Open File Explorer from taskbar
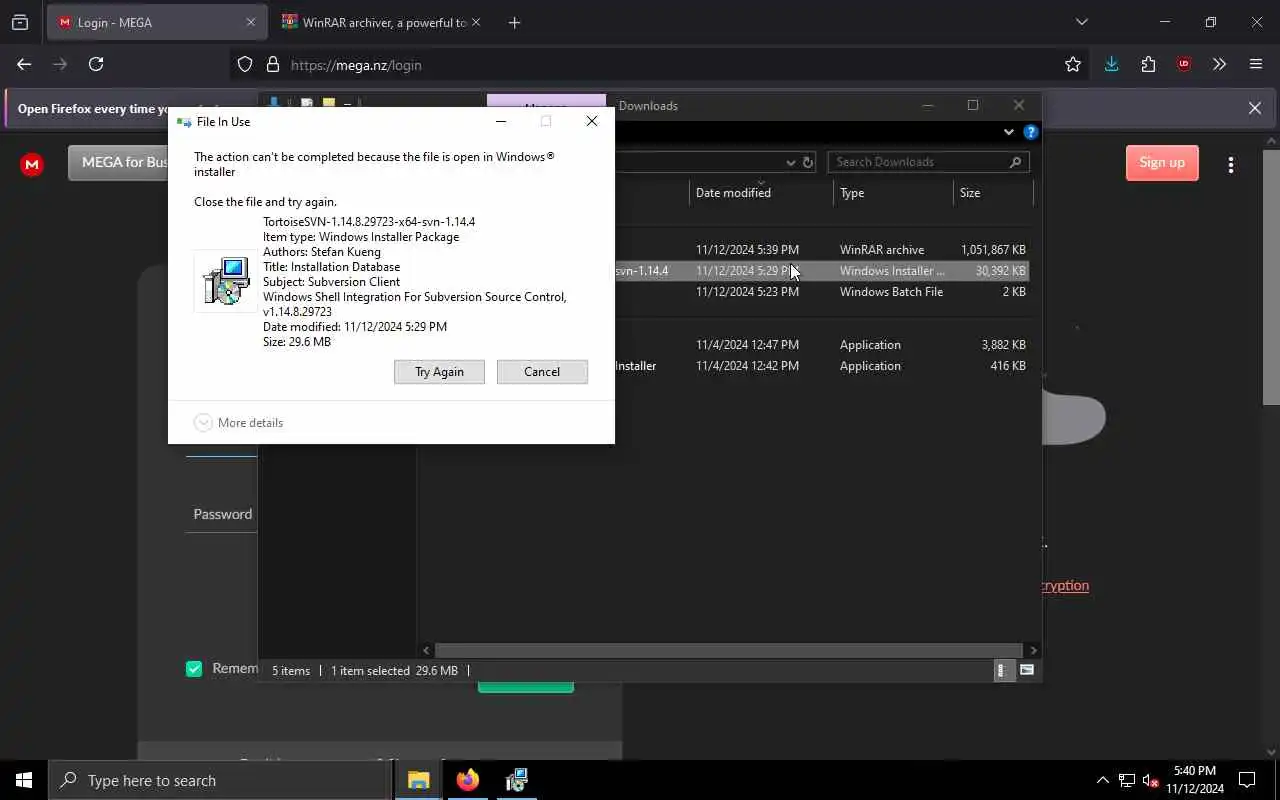This screenshot has height=800, width=1280. pyautogui.click(x=418, y=780)
